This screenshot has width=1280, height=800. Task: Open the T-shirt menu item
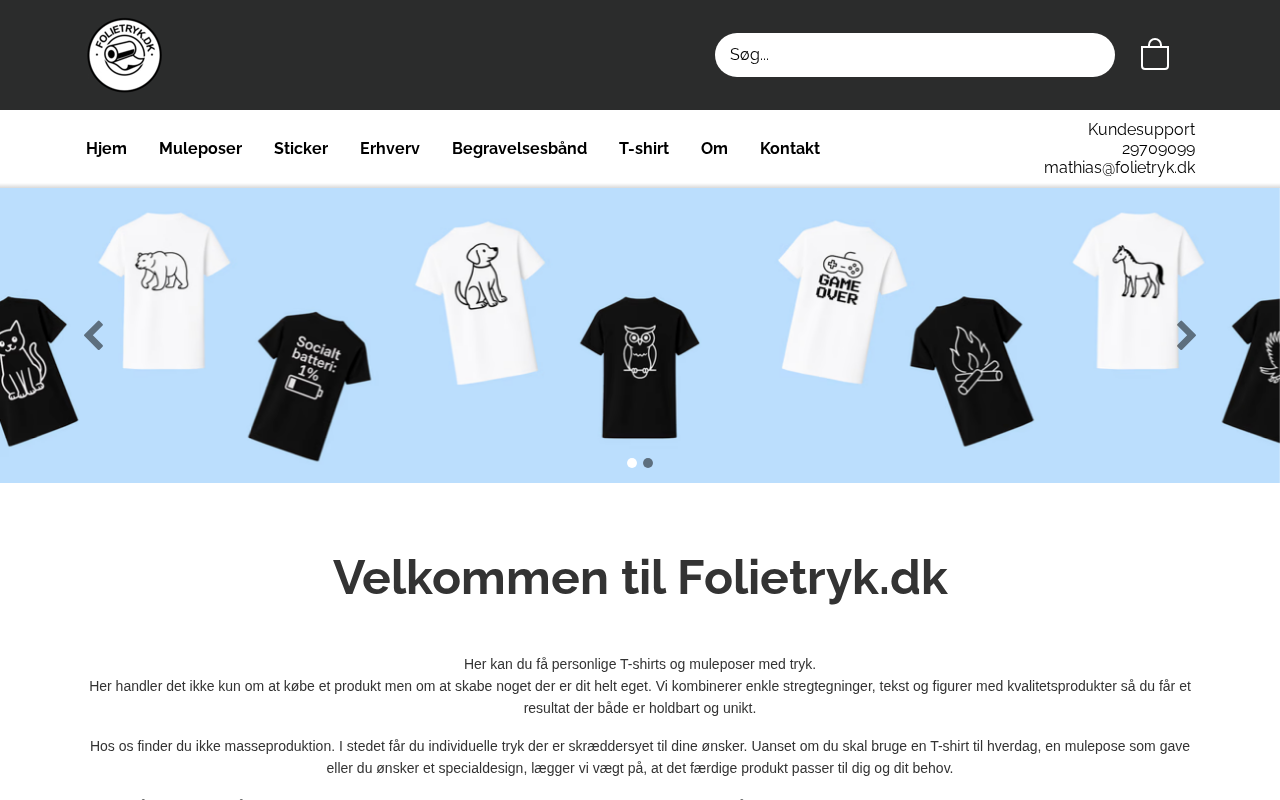(x=644, y=148)
